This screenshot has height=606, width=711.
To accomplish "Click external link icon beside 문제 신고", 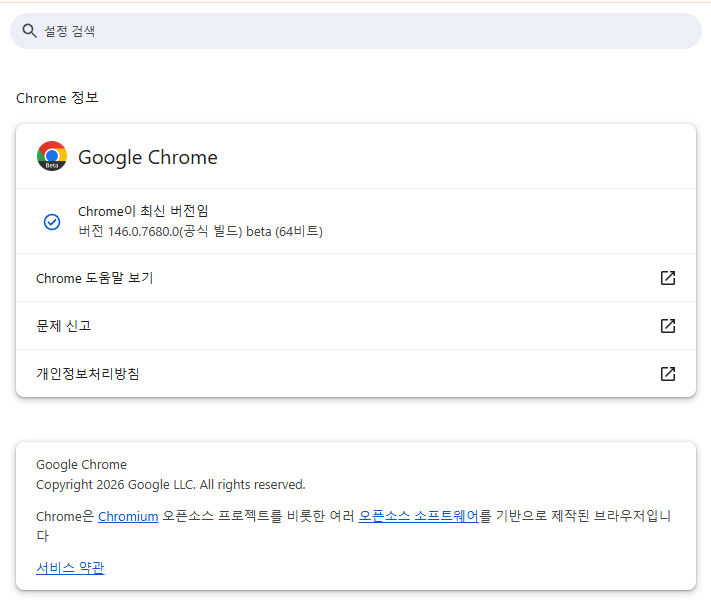I will point(668,326).
